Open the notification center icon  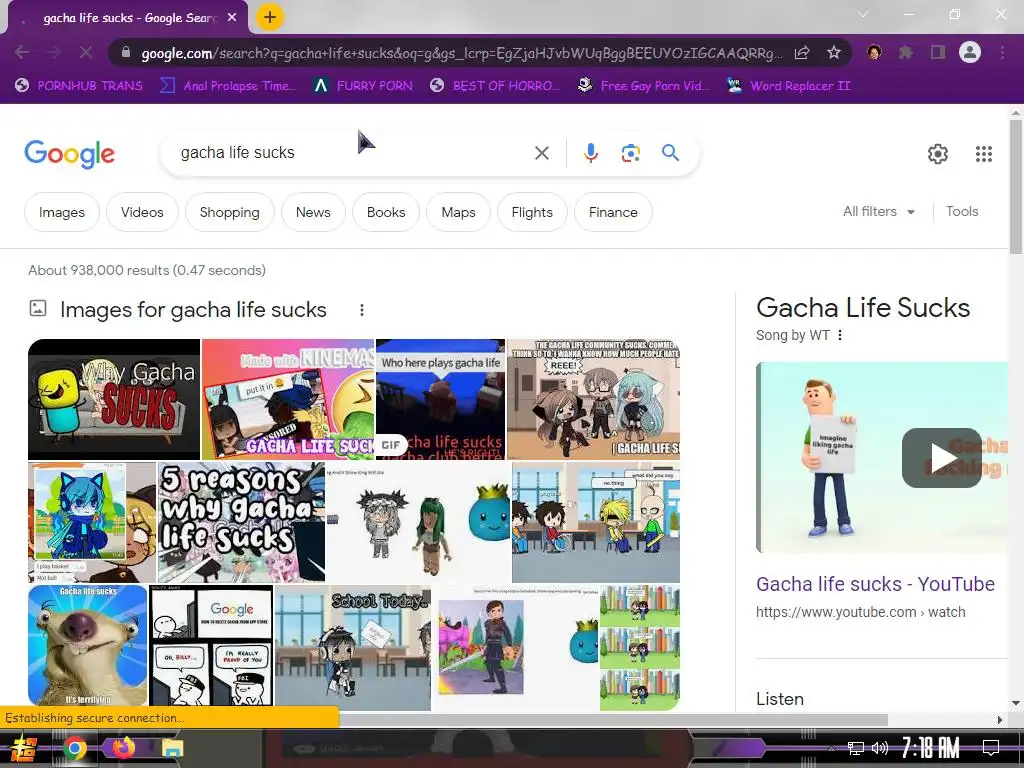[x=991, y=747]
